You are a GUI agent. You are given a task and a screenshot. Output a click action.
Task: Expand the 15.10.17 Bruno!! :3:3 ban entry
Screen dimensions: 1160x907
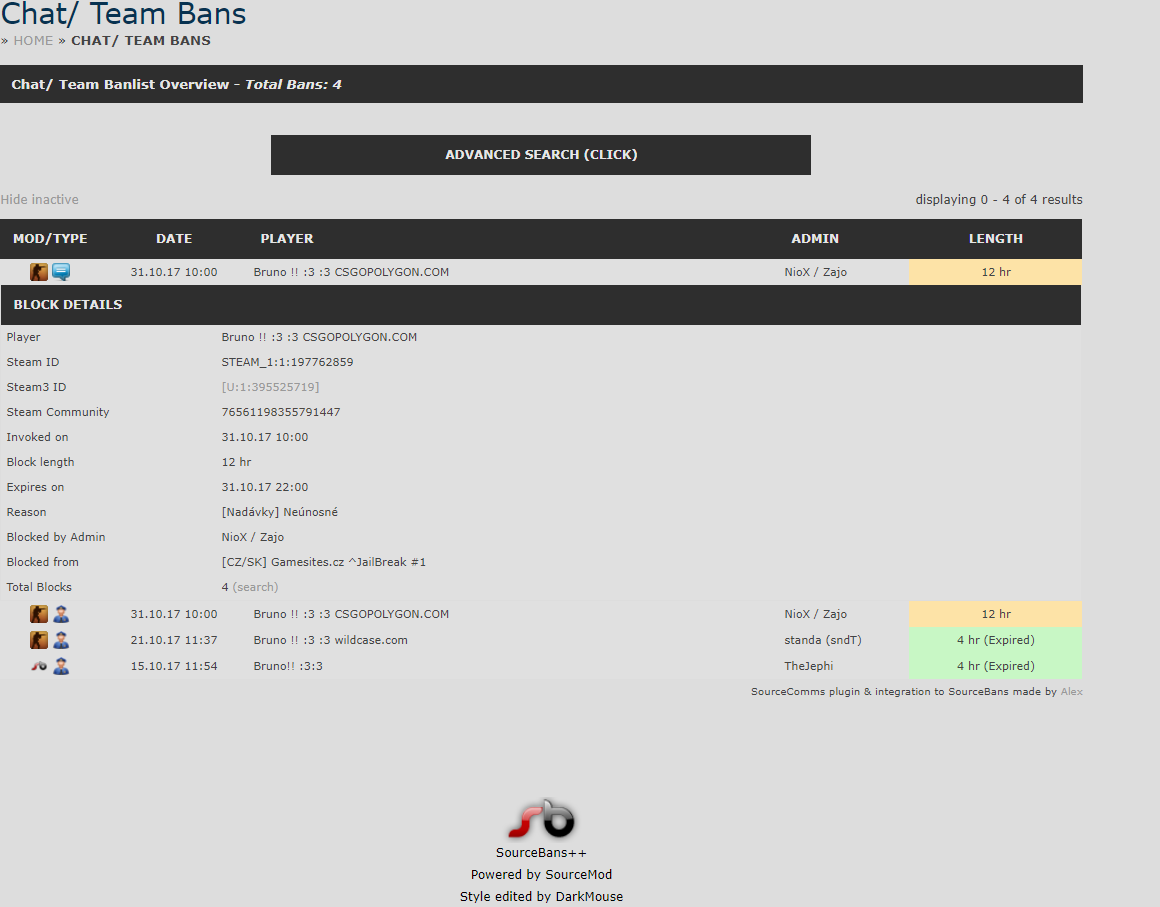(x=288, y=666)
